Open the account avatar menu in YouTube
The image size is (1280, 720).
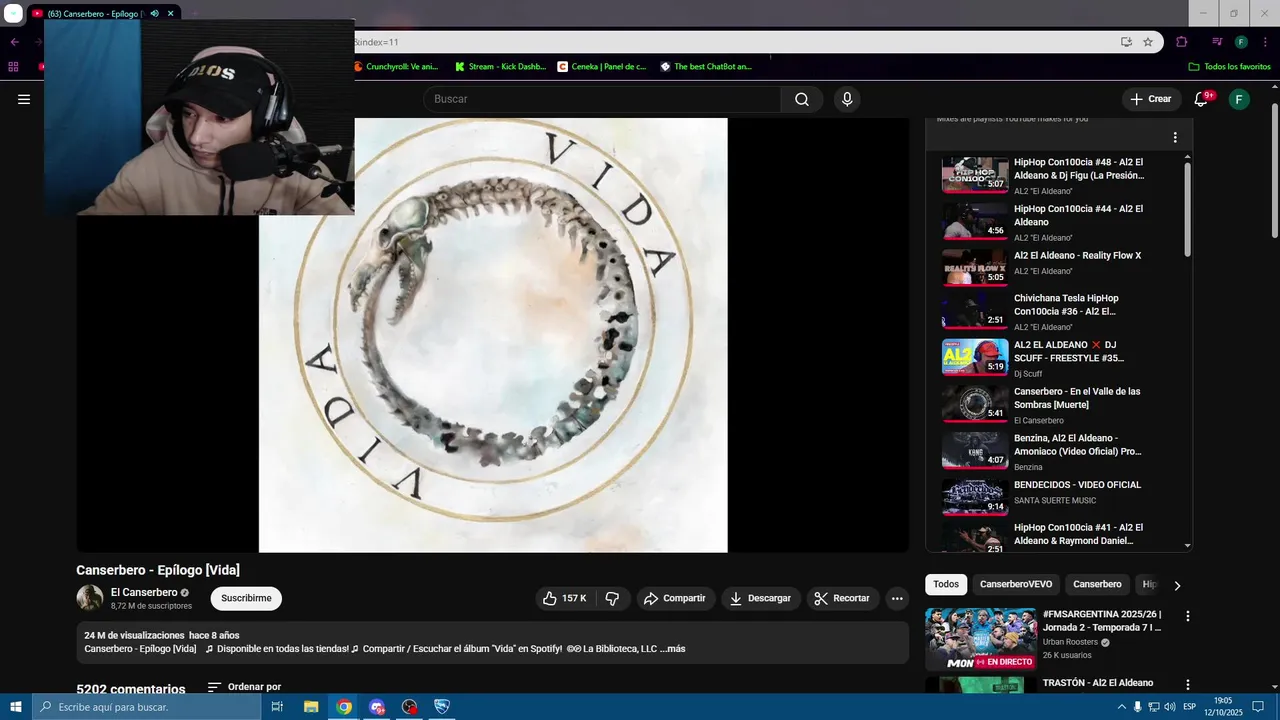click(1239, 99)
